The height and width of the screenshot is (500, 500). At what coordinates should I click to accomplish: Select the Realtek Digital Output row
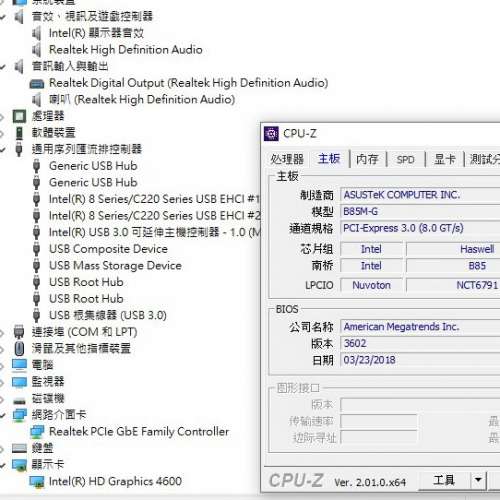pyautogui.click(x=188, y=83)
